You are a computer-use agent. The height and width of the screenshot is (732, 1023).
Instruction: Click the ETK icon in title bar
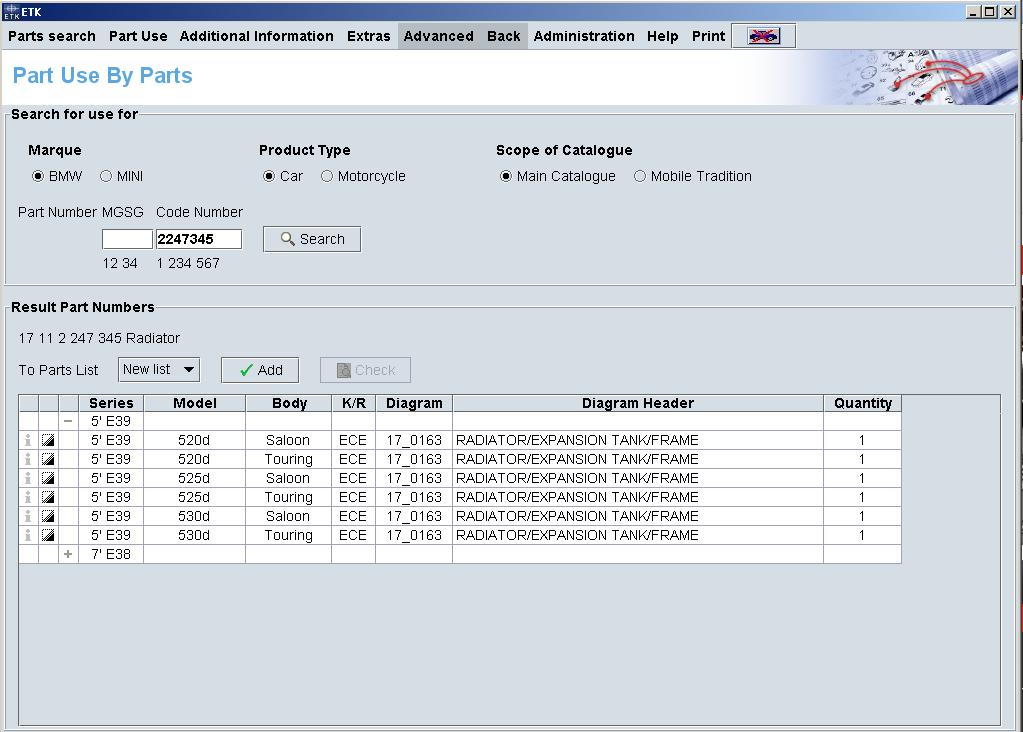click(11, 11)
